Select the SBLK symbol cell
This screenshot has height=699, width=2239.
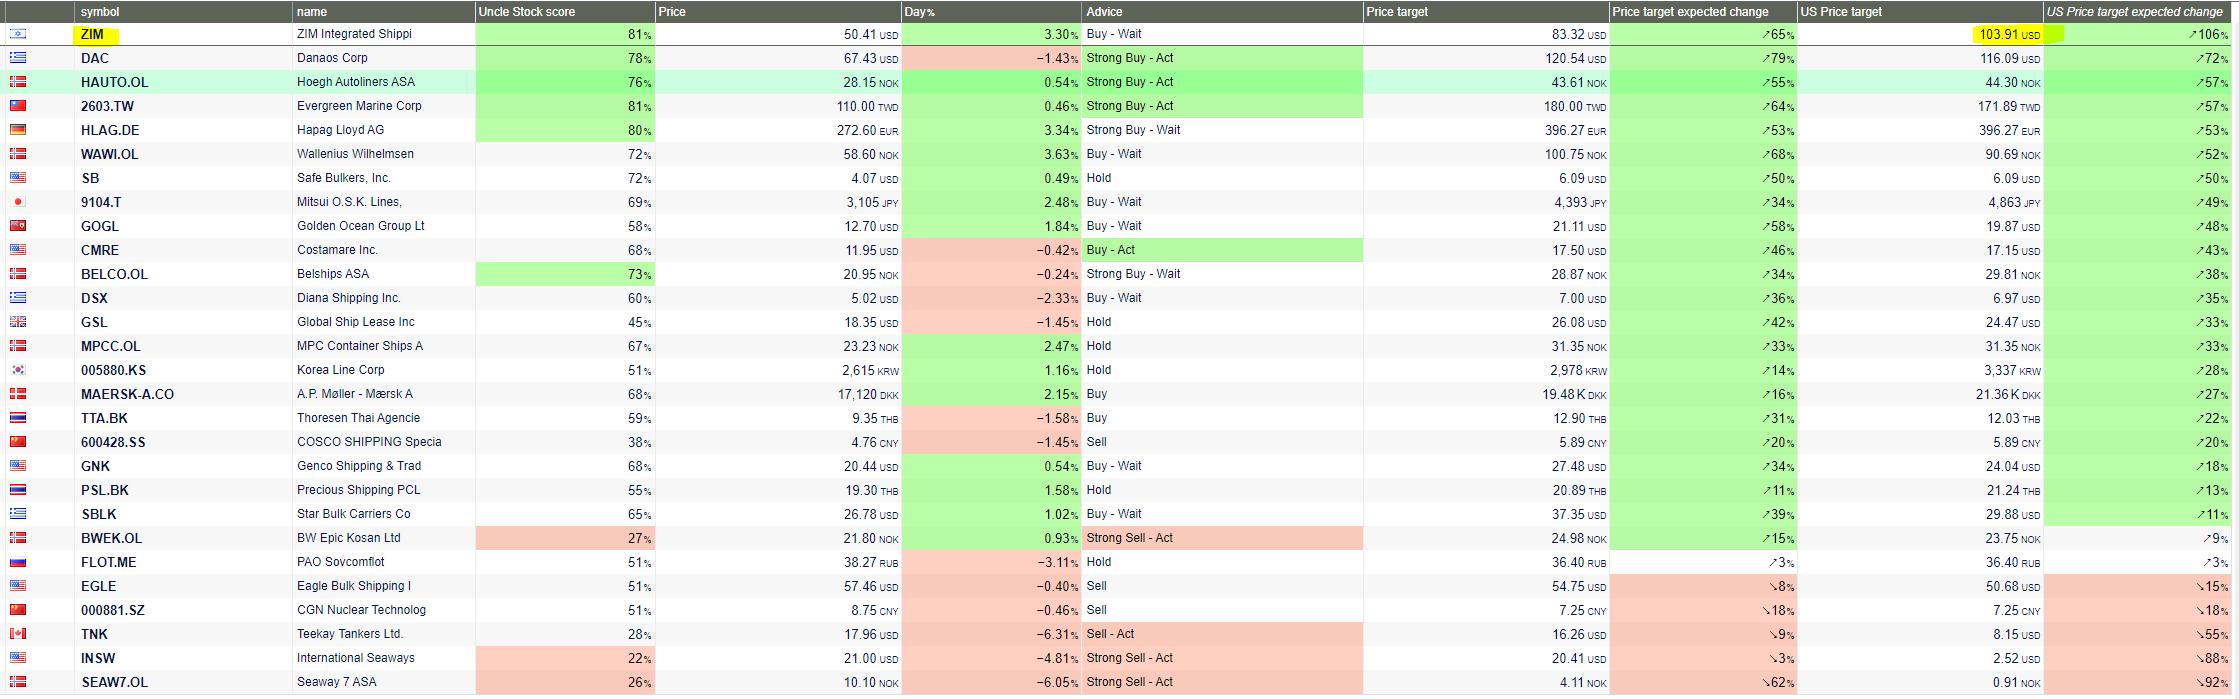point(184,514)
